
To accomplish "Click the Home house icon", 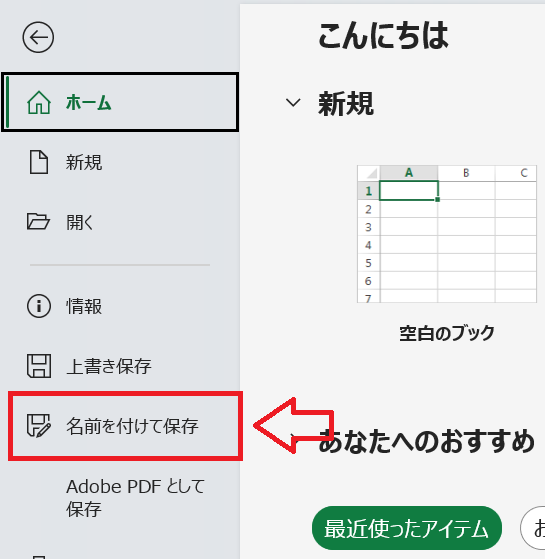I will [x=39, y=103].
